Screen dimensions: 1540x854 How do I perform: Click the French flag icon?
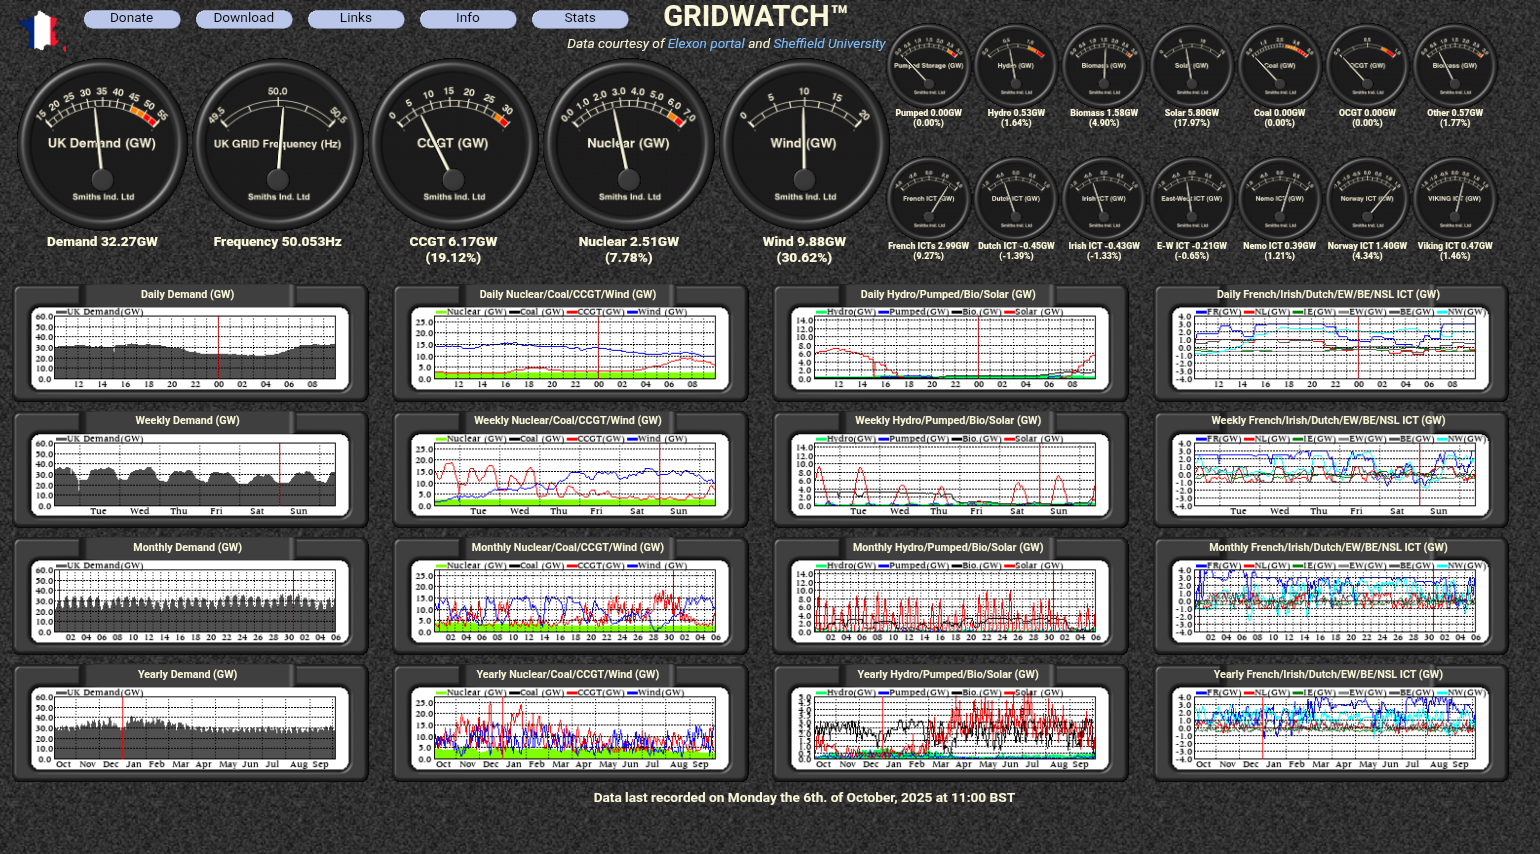pyautogui.click(x=41, y=31)
